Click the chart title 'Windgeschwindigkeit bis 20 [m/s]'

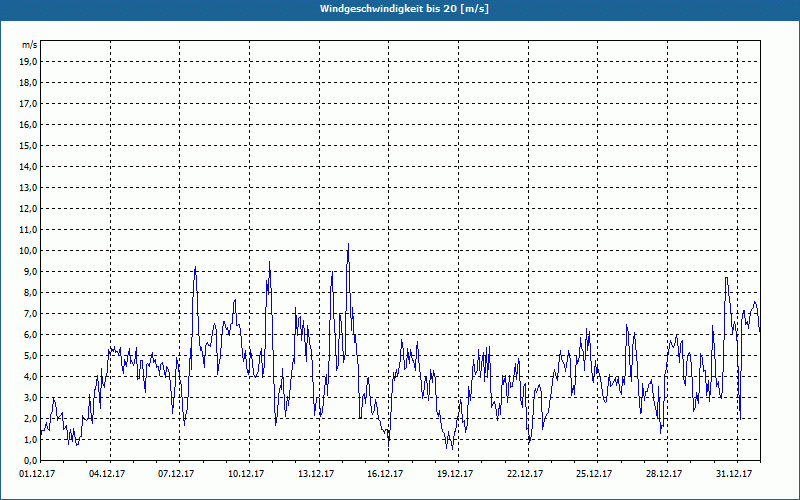(x=404, y=9)
